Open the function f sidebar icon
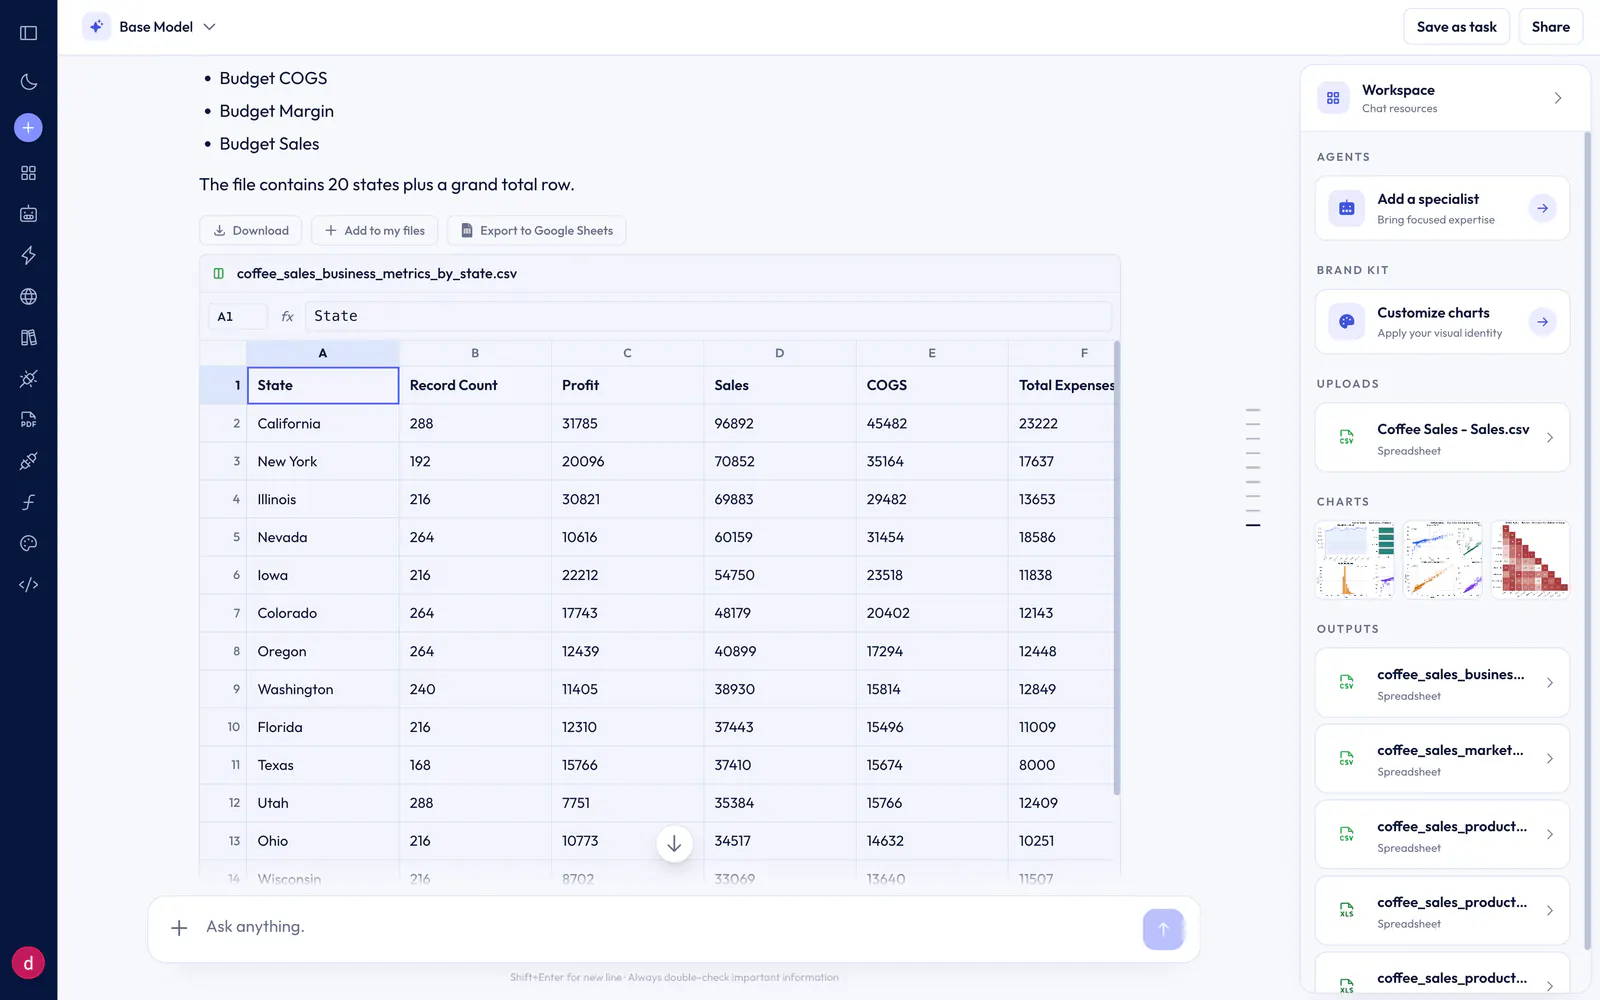The width and height of the screenshot is (1600, 1000). (28, 502)
